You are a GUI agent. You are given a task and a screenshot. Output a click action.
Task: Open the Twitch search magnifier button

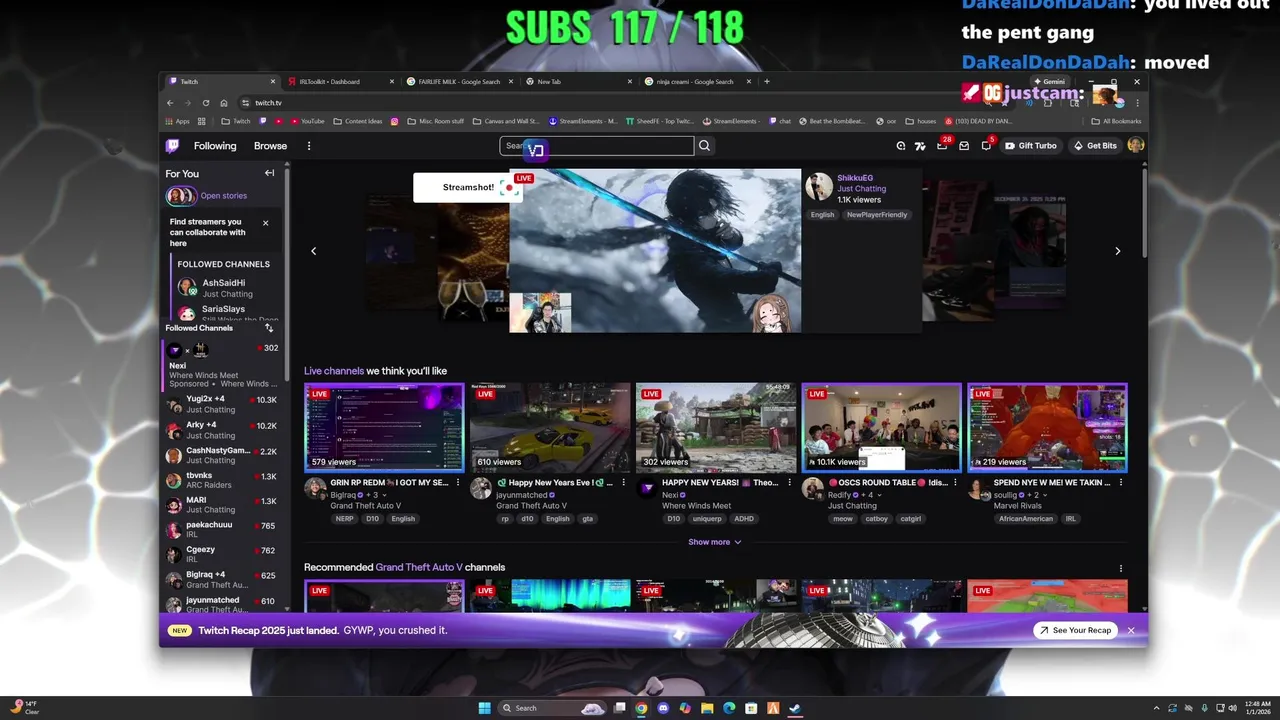704,146
